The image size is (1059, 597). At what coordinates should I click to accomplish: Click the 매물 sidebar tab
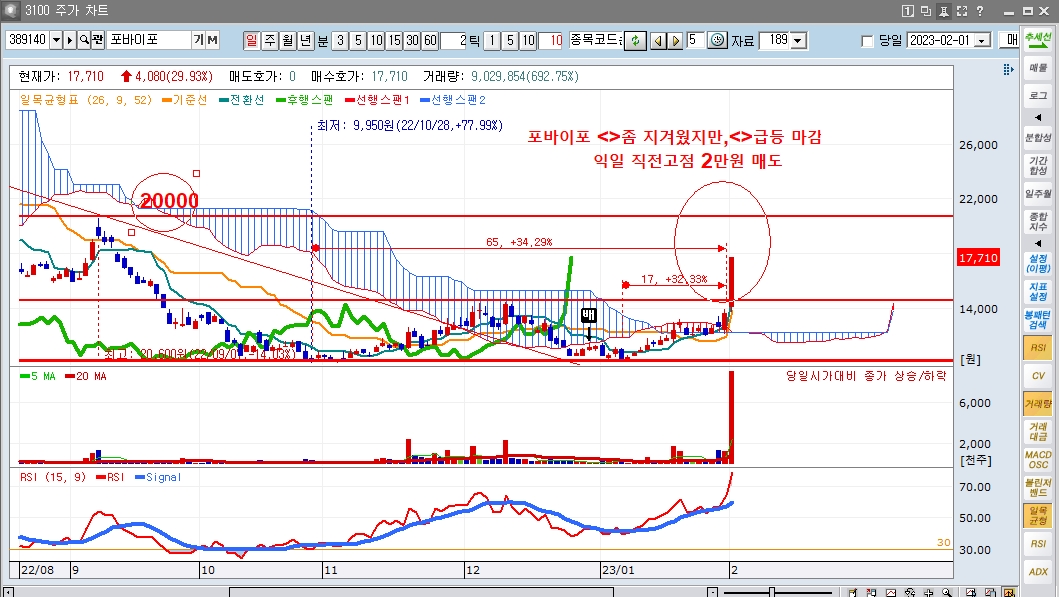pos(1038,68)
